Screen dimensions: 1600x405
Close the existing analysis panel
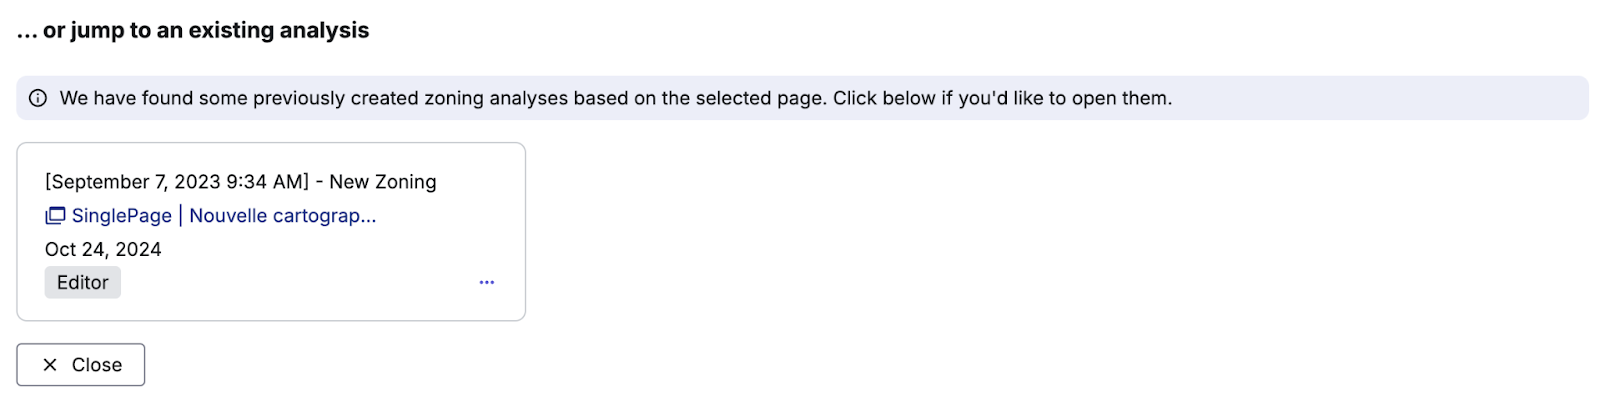pos(81,365)
